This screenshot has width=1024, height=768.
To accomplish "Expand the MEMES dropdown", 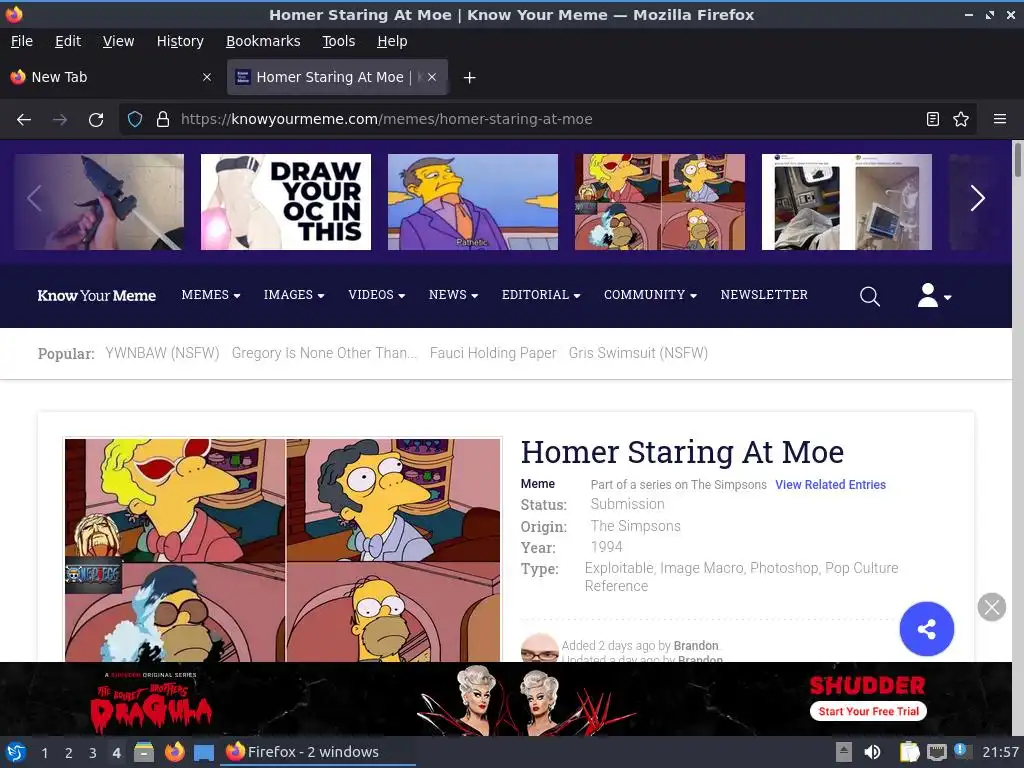I will coord(211,295).
